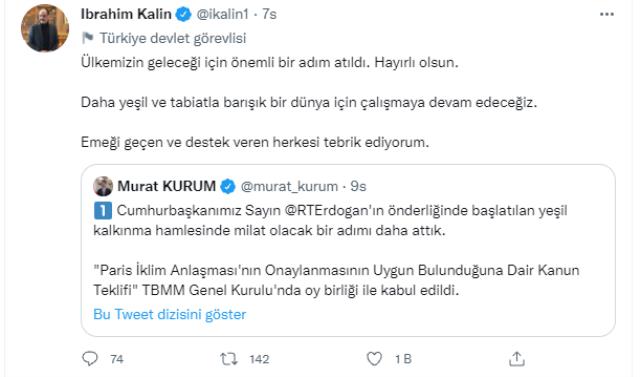Click the 142 retweet count
Screen dimensions: 640x377
(259, 359)
